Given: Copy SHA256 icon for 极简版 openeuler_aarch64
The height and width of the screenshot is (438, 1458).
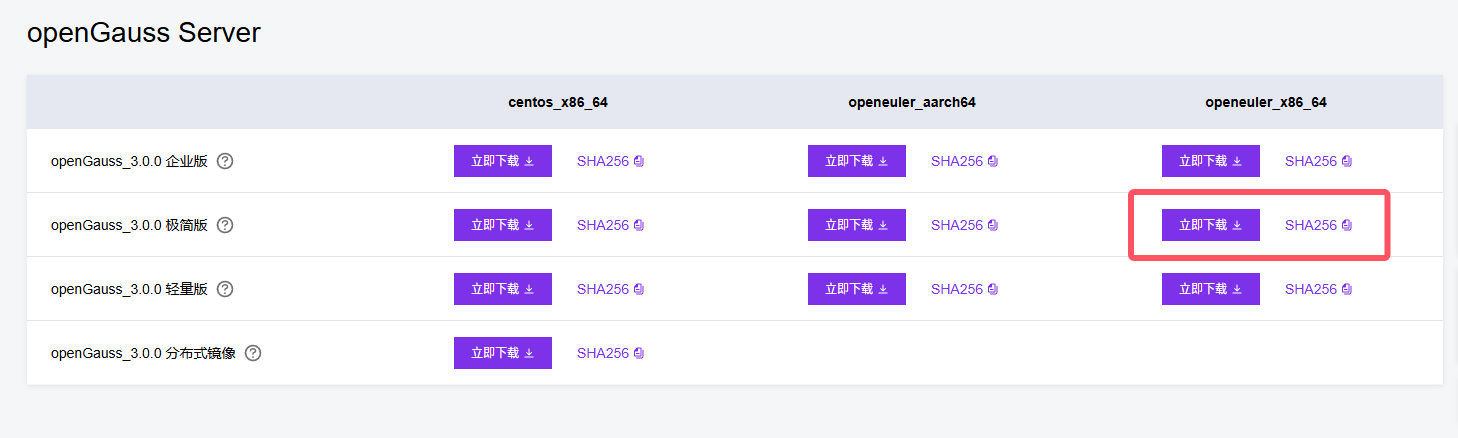Looking at the screenshot, I should (993, 225).
